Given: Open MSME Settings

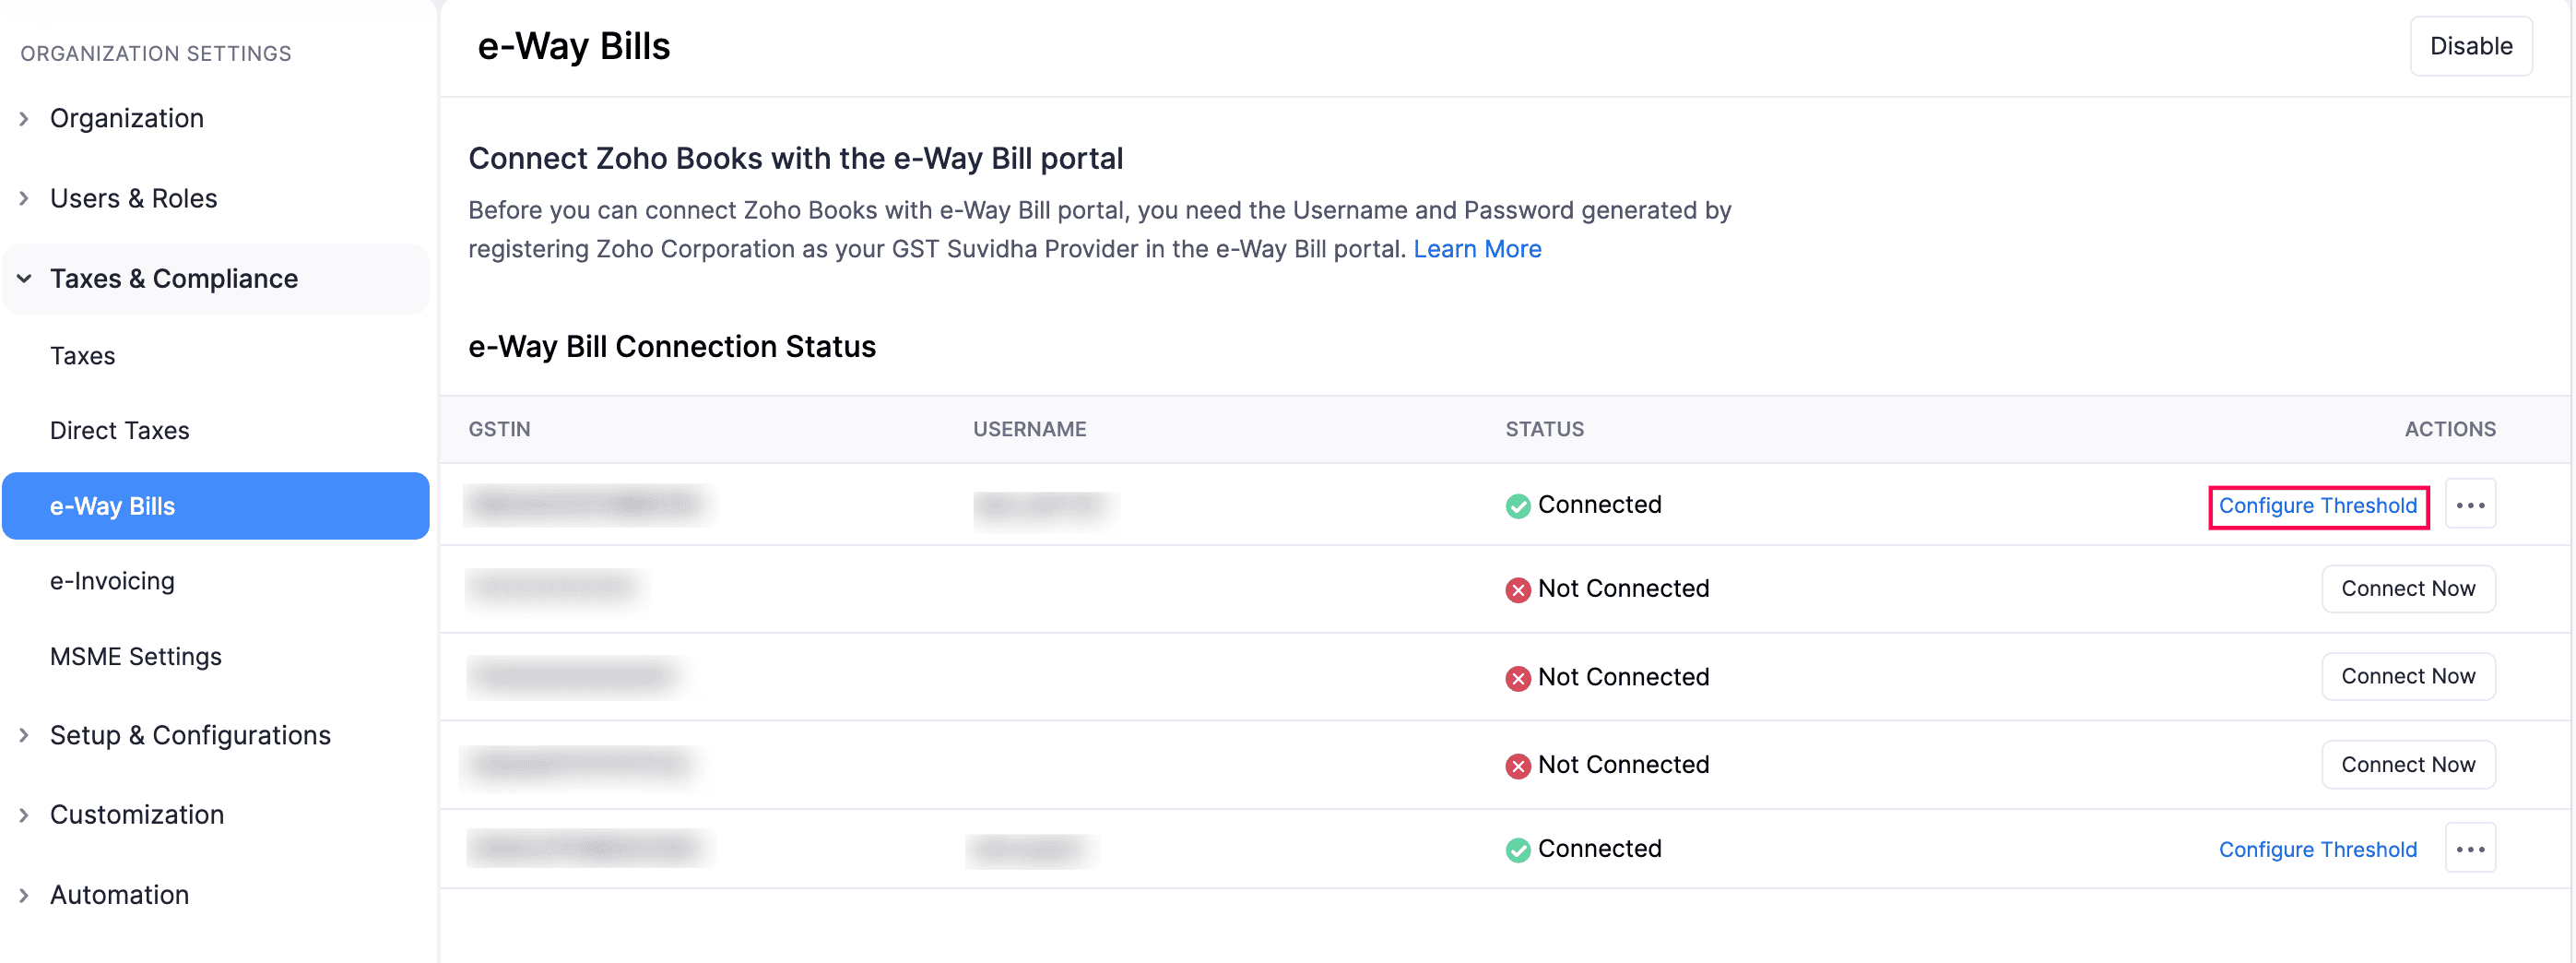Looking at the screenshot, I should (x=136, y=656).
